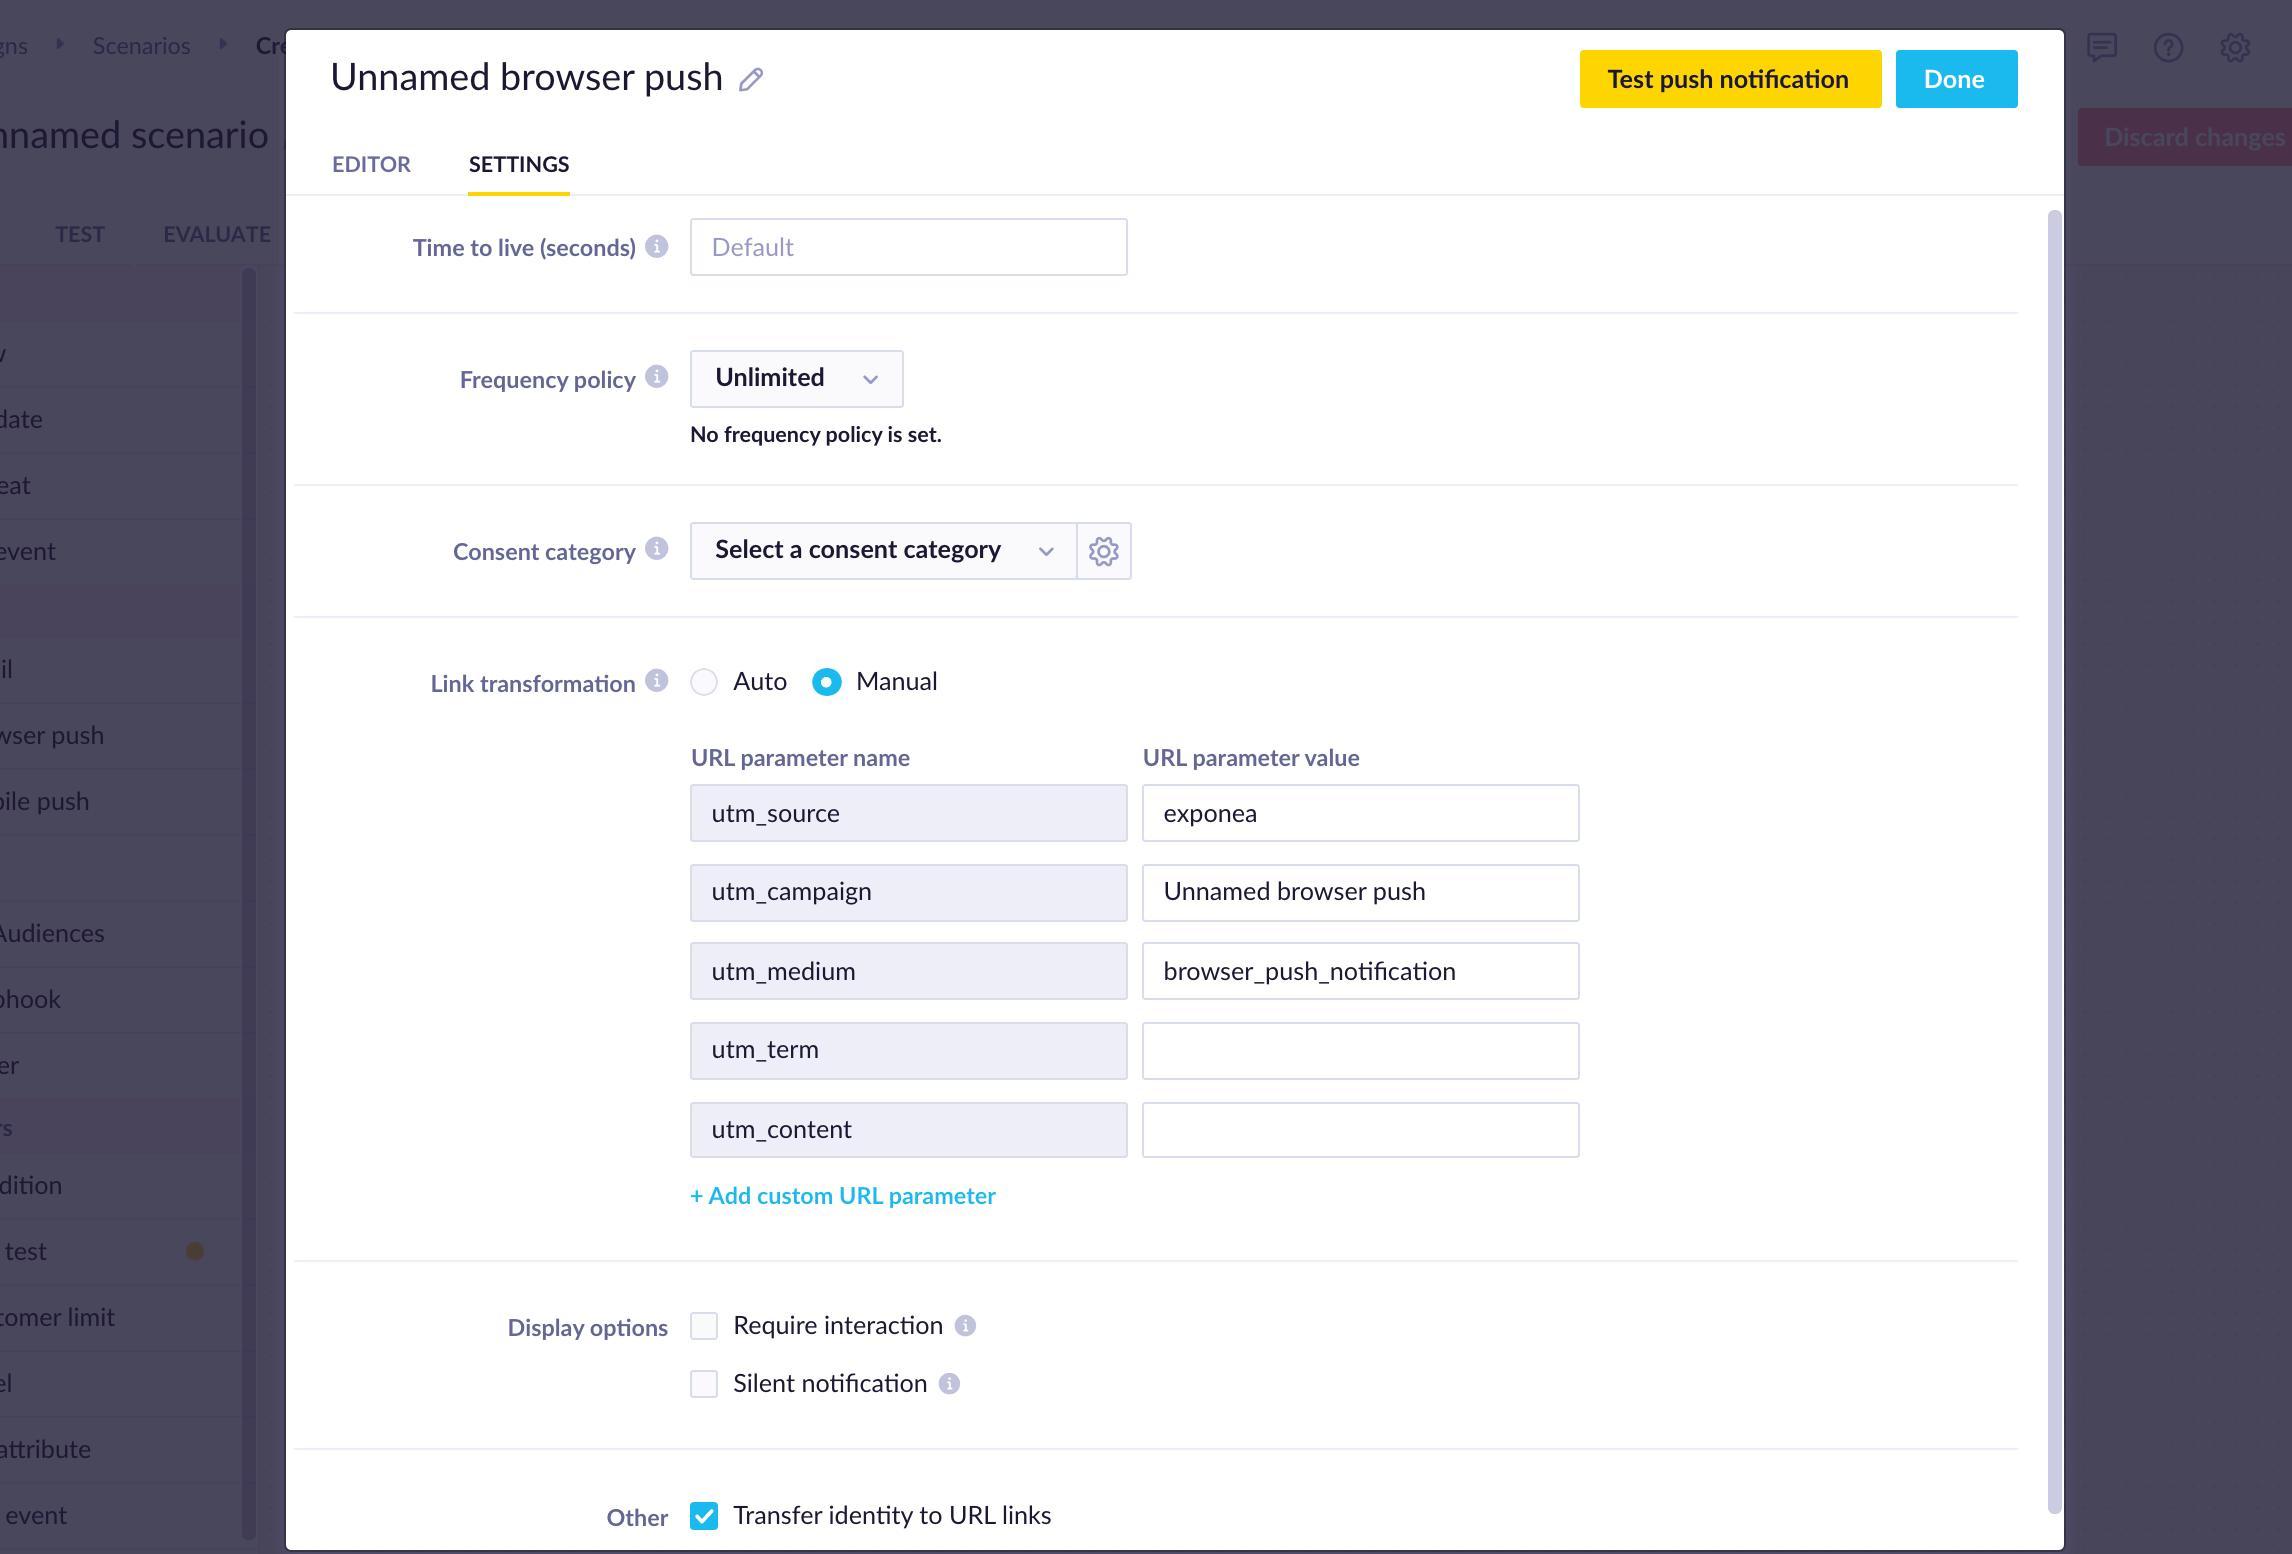Image resolution: width=2292 pixels, height=1554 pixels.
Task: Switch to the SETTINGS tab
Action: pyautogui.click(x=519, y=164)
